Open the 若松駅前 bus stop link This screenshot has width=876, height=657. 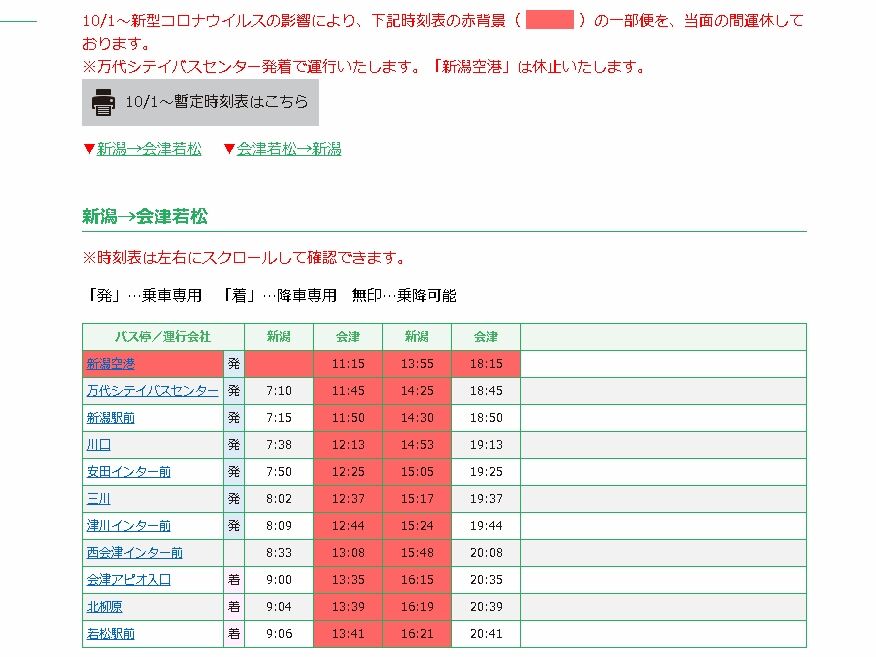click(111, 634)
